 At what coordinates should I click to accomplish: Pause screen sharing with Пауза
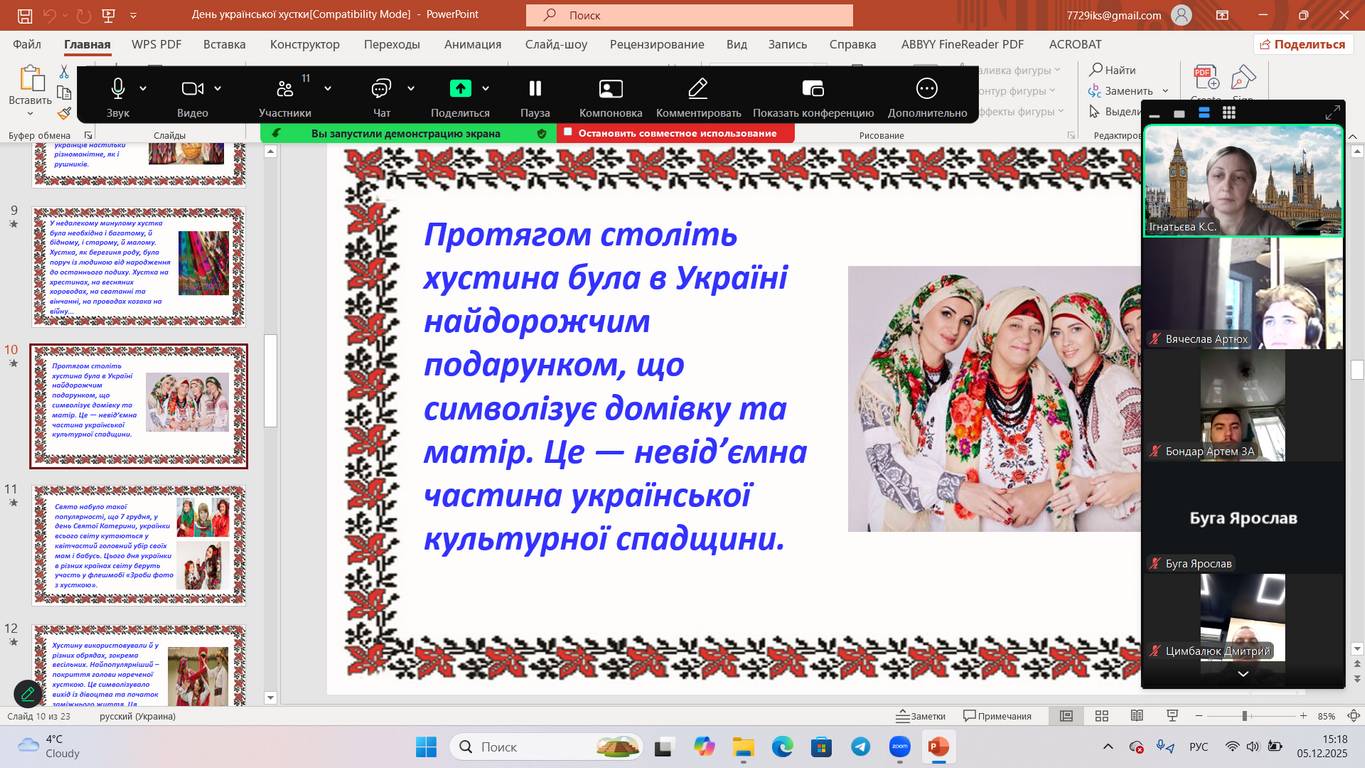coord(535,89)
